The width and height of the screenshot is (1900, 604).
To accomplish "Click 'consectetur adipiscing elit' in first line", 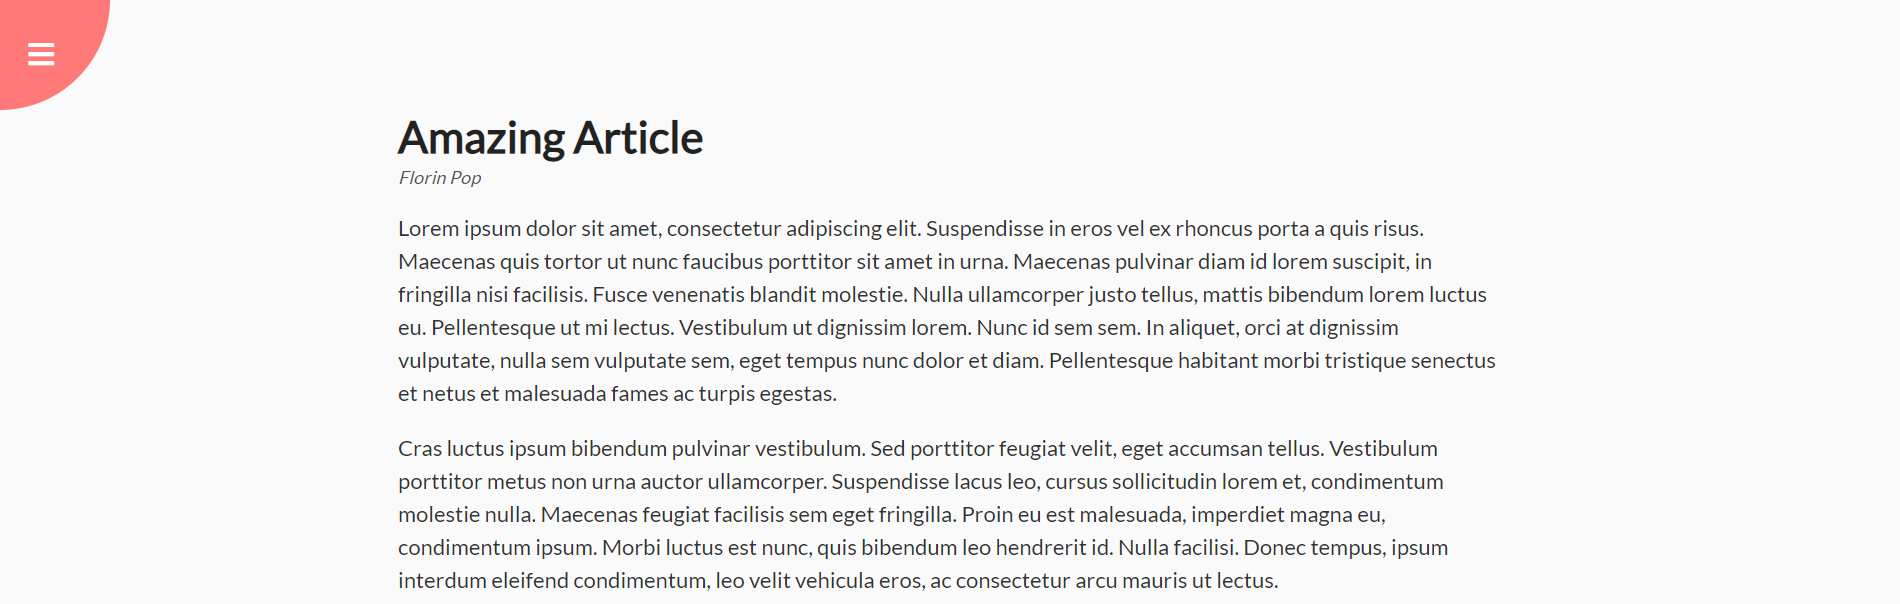I will point(793,229).
